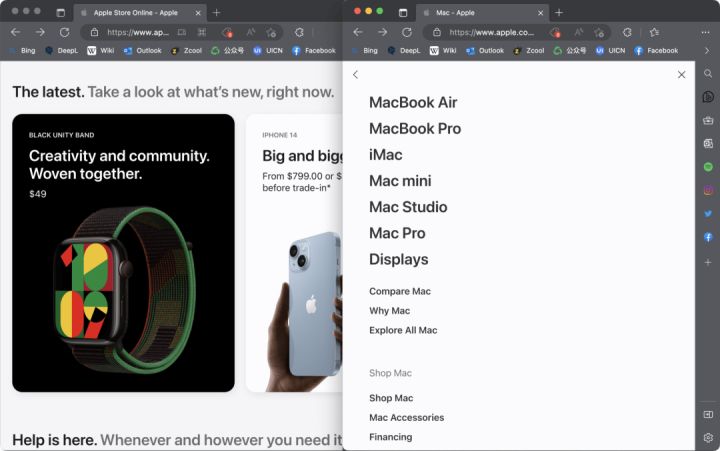Open Mac Pro from the menu

(x=397, y=233)
